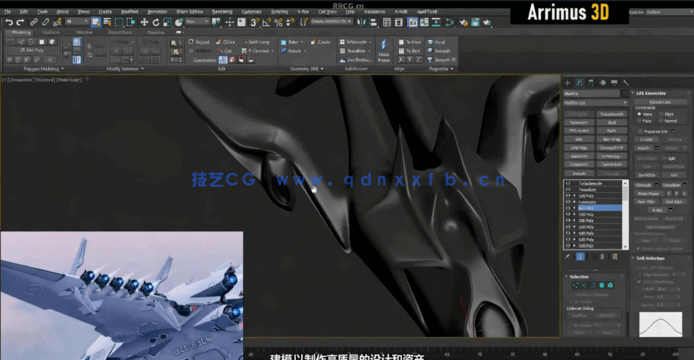This screenshot has height=360, width=694.
Task: Select Vertex sub-object level in Selection rollout
Action: [575, 285]
